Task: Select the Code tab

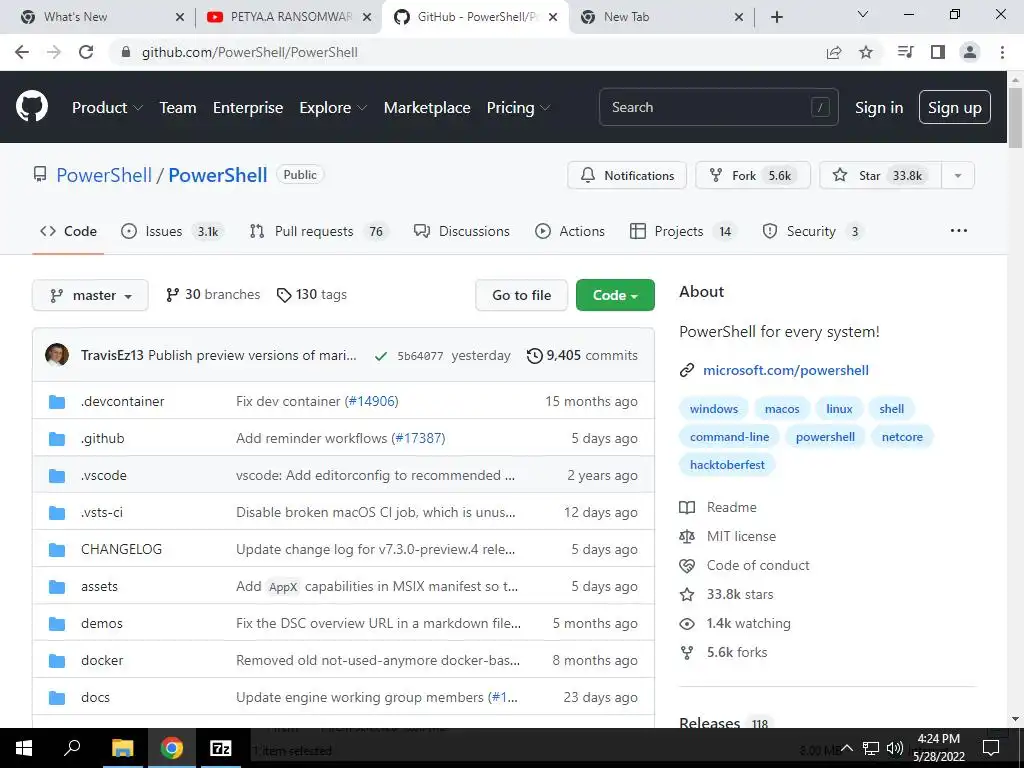Action: click(x=69, y=231)
